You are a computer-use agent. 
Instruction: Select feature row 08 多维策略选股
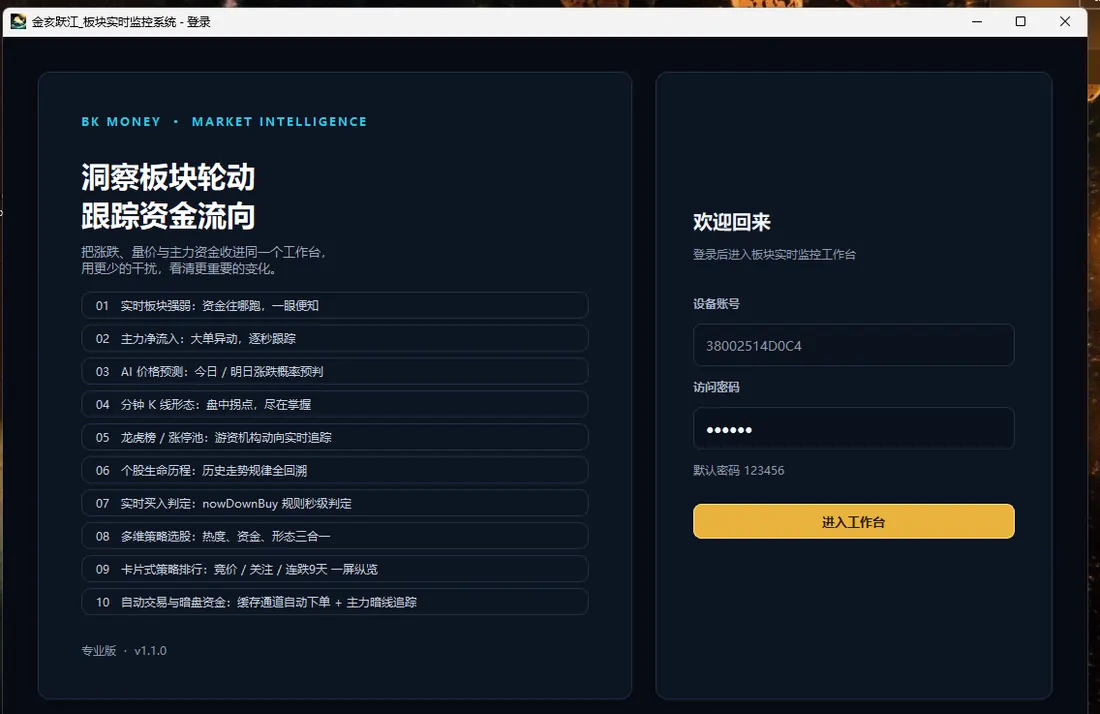tap(335, 537)
